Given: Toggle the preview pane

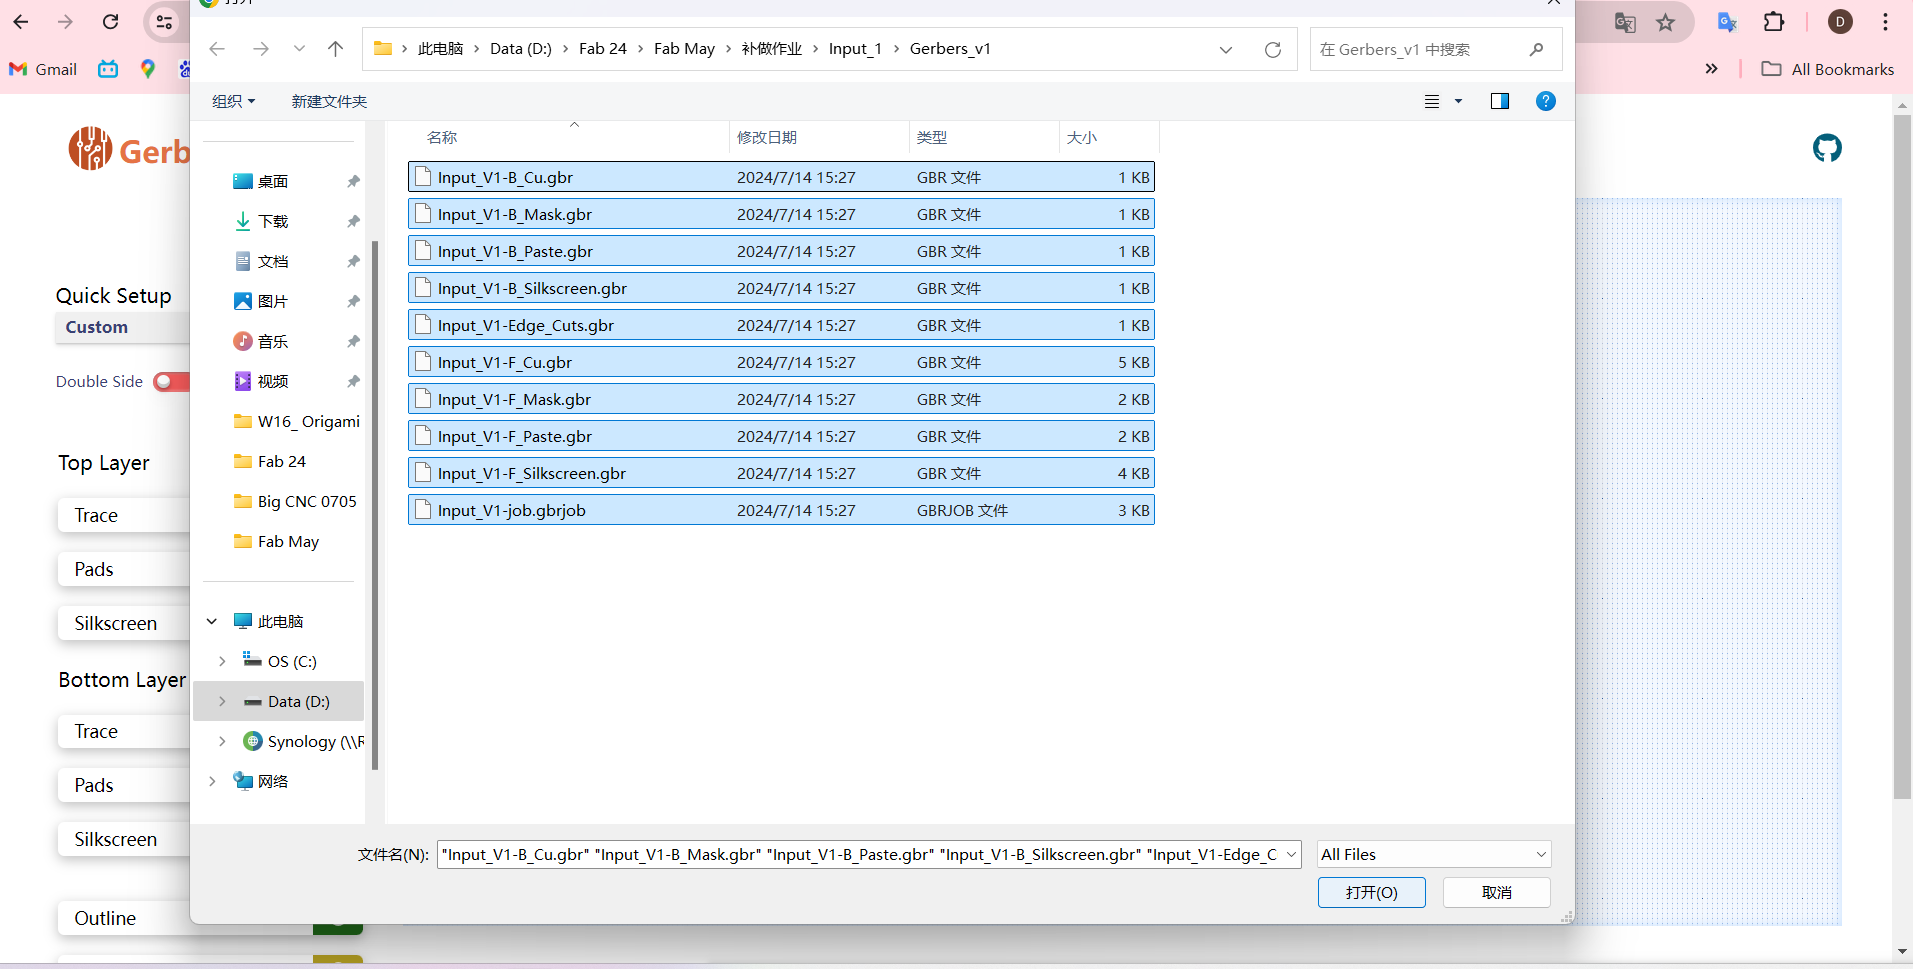Looking at the screenshot, I should pos(1499,101).
